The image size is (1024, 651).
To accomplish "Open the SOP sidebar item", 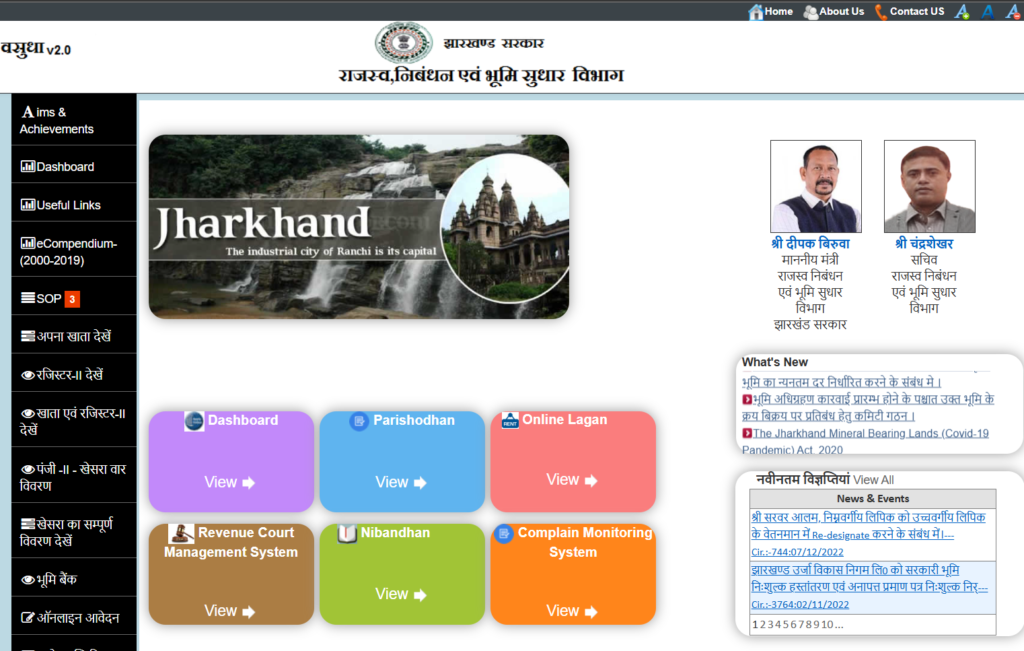I will pos(49,299).
